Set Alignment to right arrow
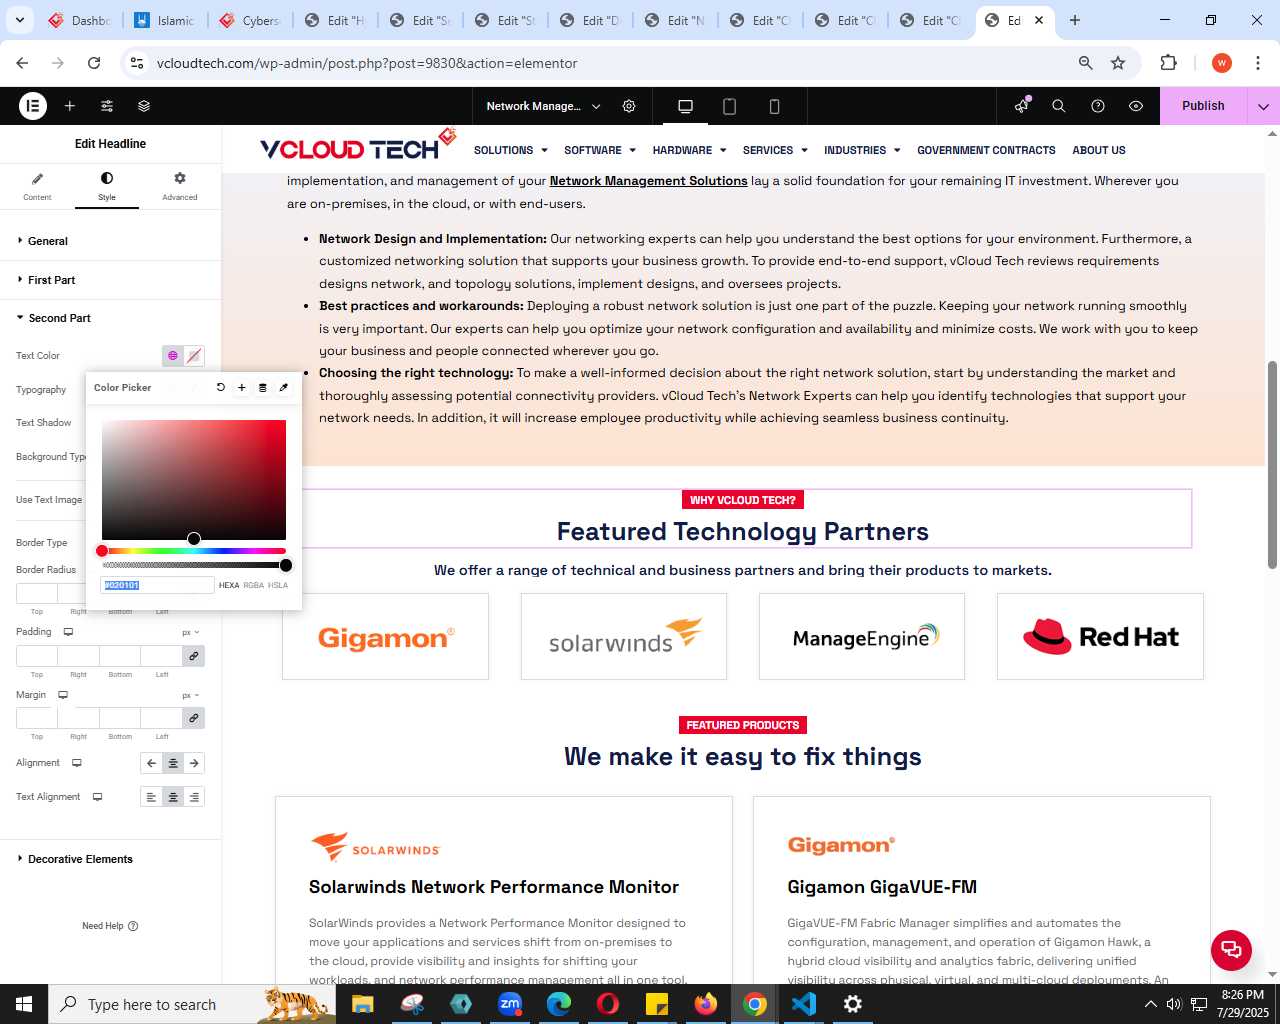The height and width of the screenshot is (1024, 1280). pyautogui.click(x=194, y=763)
